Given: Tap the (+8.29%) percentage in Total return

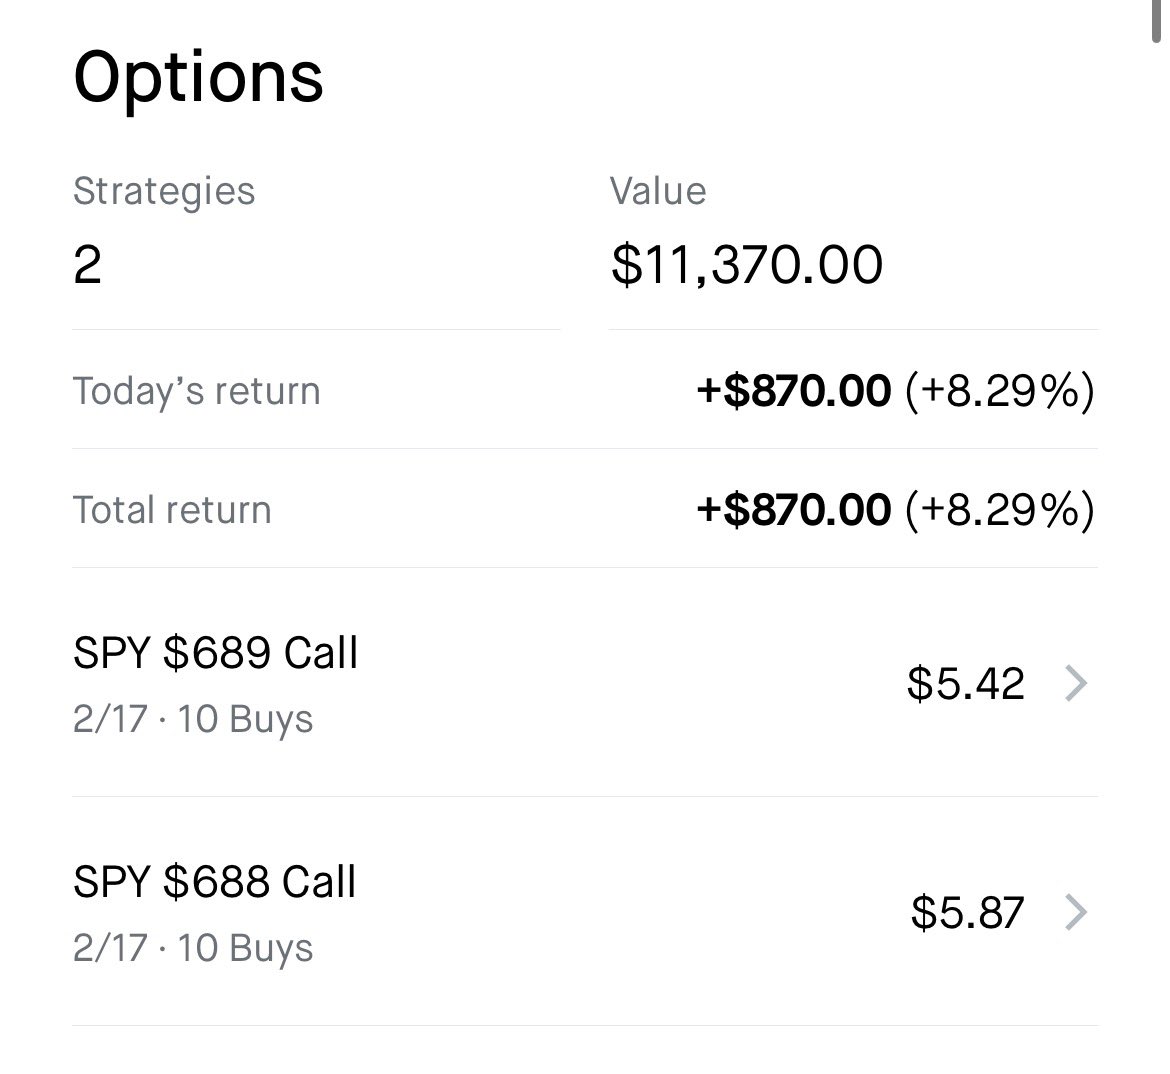Looking at the screenshot, I should [x=1000, y=510].
